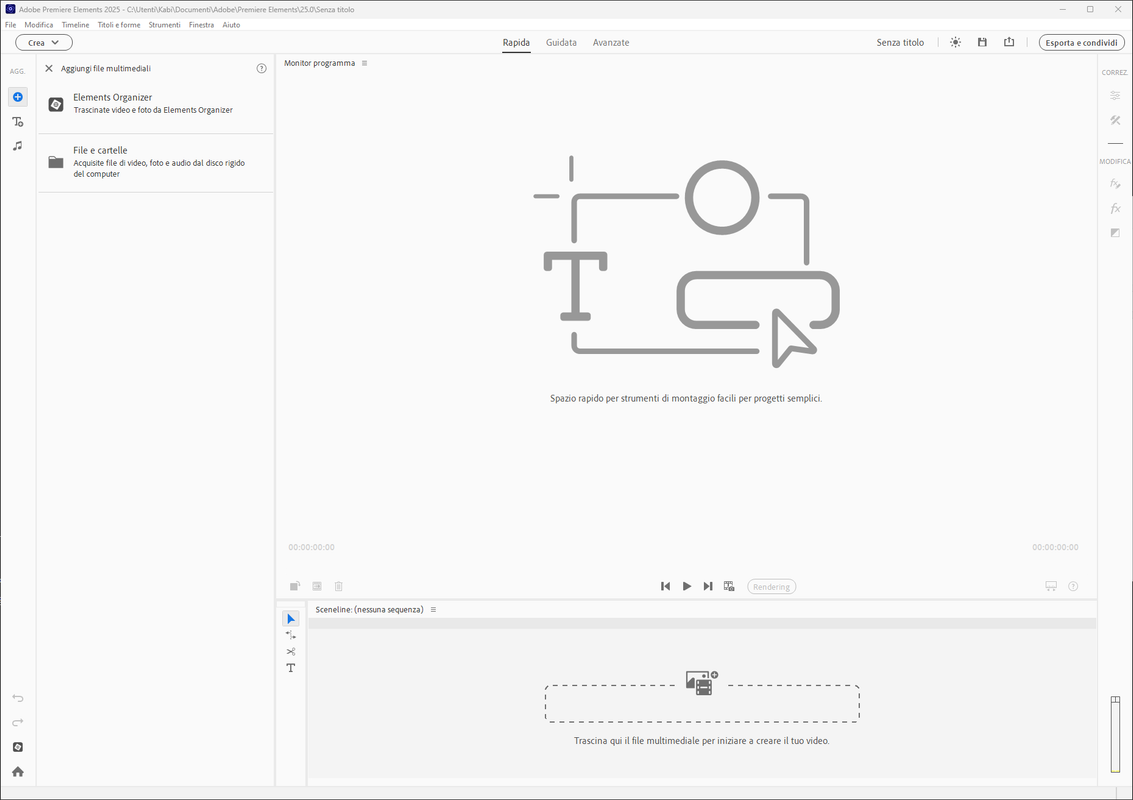Go to next edit point button
Image resolution: width=1133 pixels, height=800 pixels.
click(708, 586)
